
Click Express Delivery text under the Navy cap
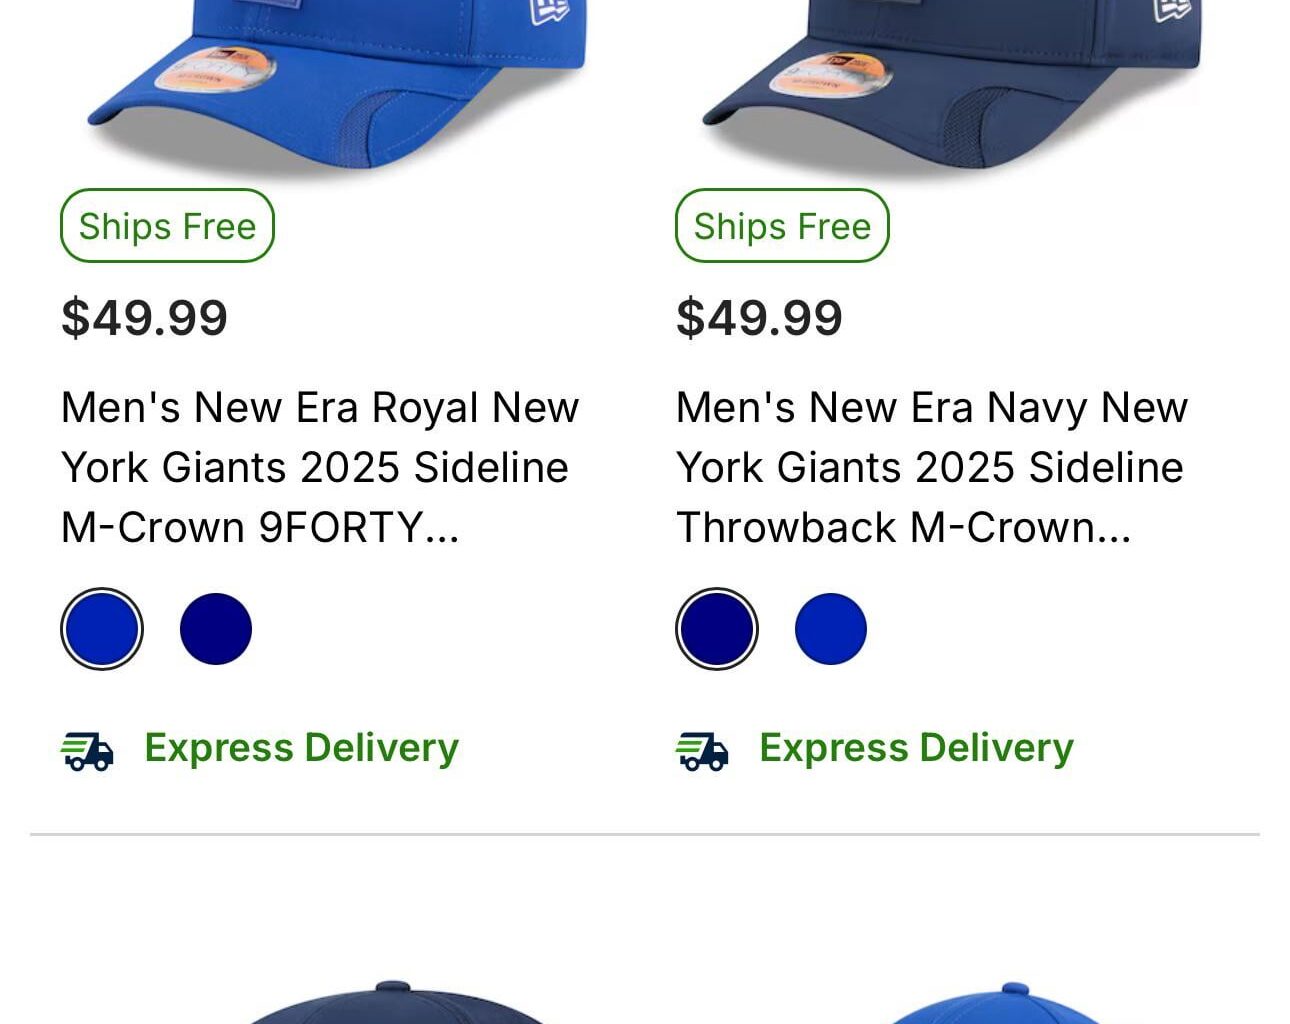coord(916,747)
